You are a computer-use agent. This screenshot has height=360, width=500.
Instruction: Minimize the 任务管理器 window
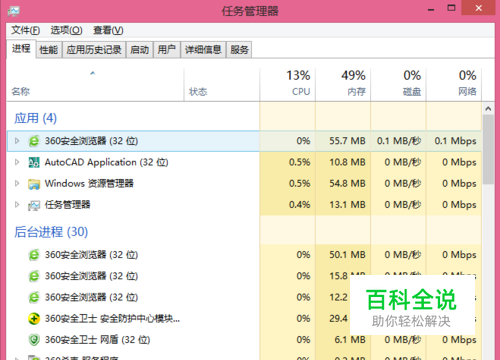431,9
